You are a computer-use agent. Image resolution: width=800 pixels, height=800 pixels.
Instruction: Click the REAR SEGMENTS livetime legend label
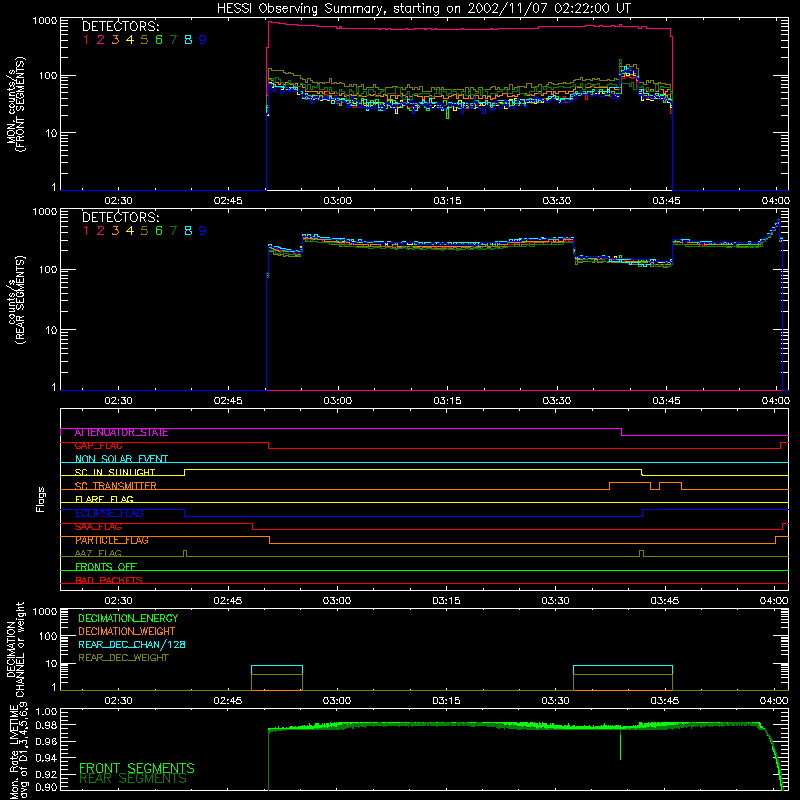(133, 779)
